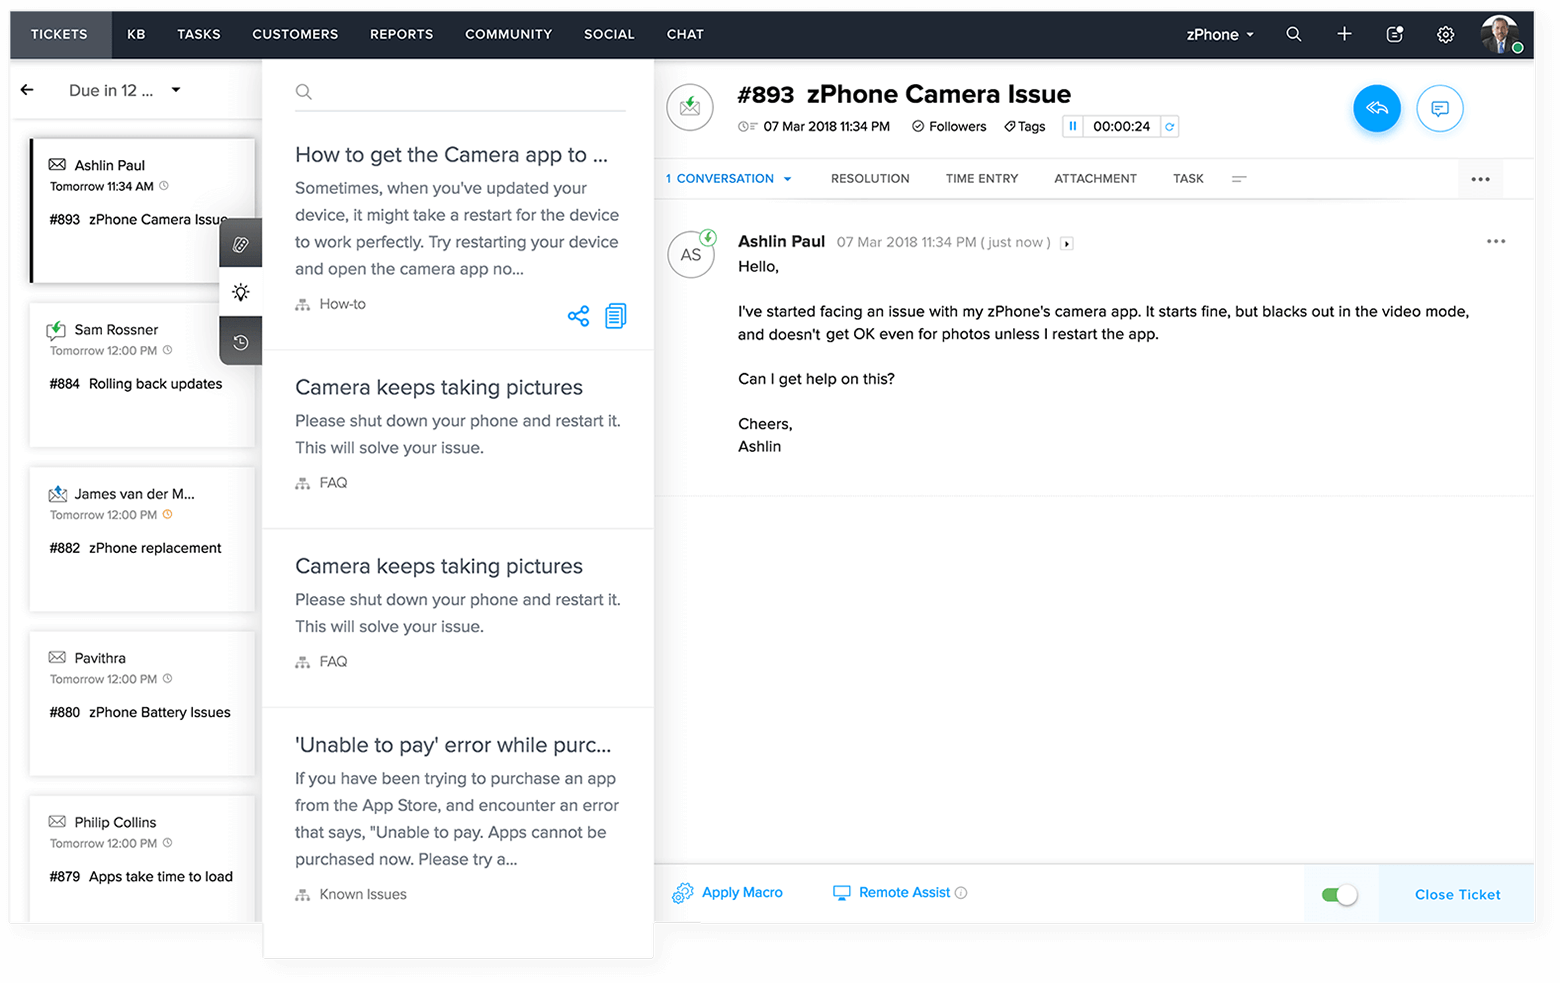Flip the green switch next to Close Ticket
Viewport: 1560px width, 983px height.
(1339, 894)
